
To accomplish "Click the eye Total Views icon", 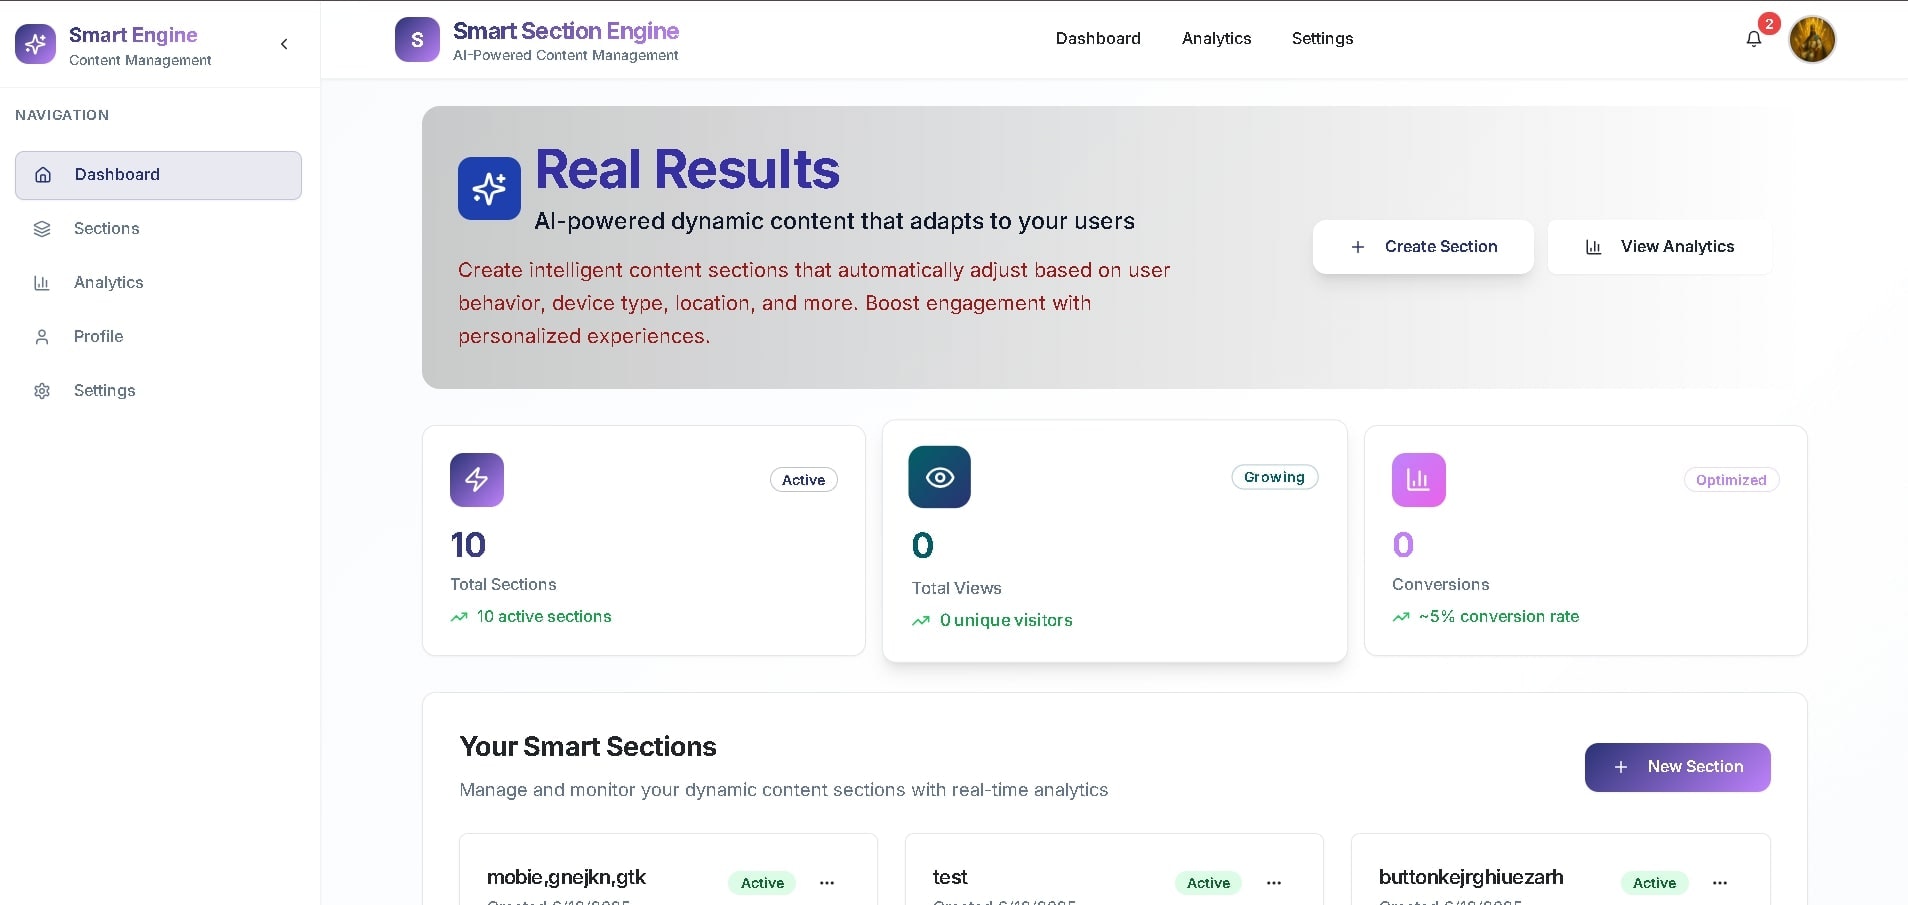I will point(939,477).
